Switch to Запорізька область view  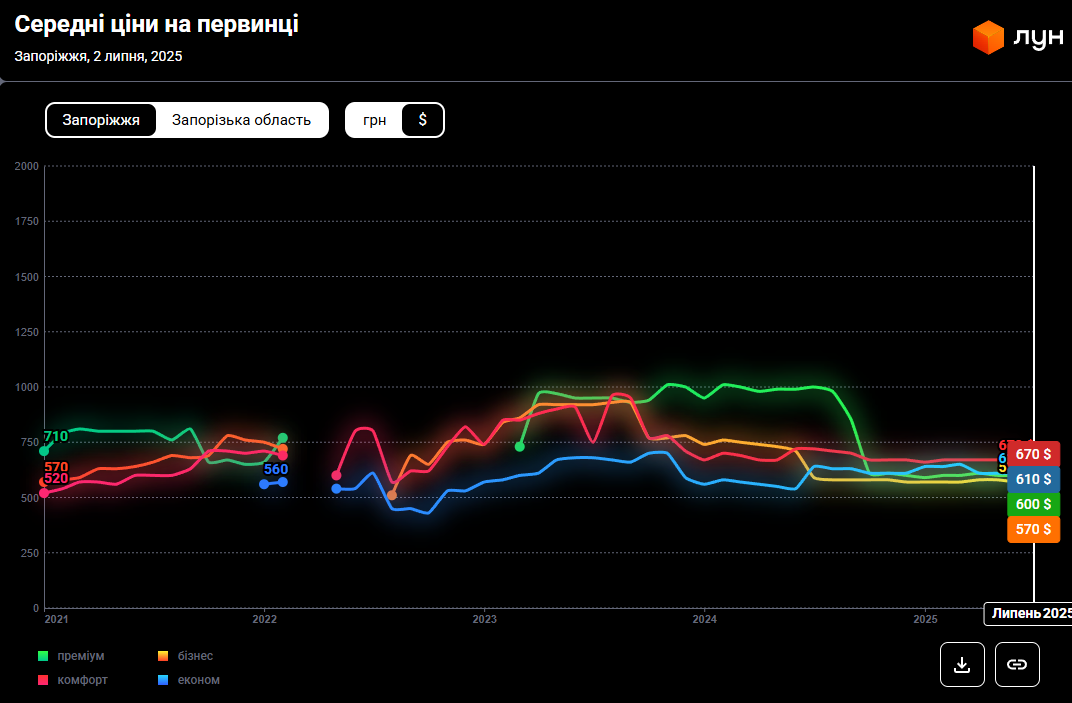click(241, 120)
